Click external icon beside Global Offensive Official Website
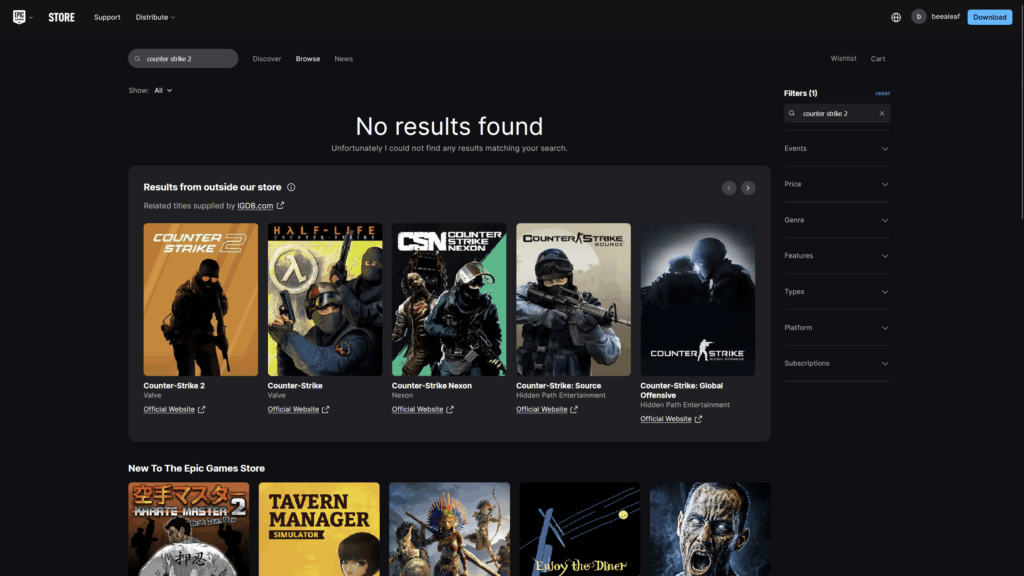This screenshot has width=1024, height=576. 698,419
